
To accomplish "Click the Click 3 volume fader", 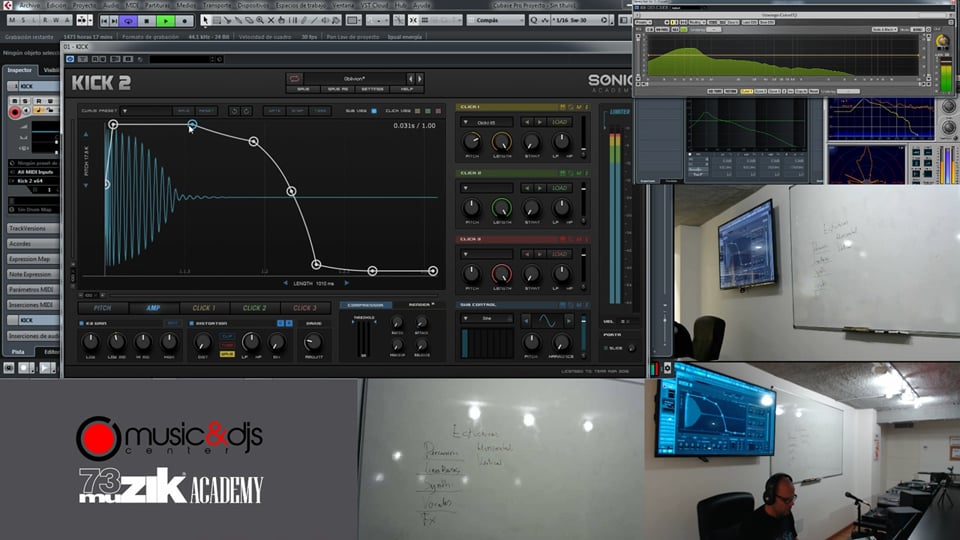I will pyautogui.click(x=583, y=266).
